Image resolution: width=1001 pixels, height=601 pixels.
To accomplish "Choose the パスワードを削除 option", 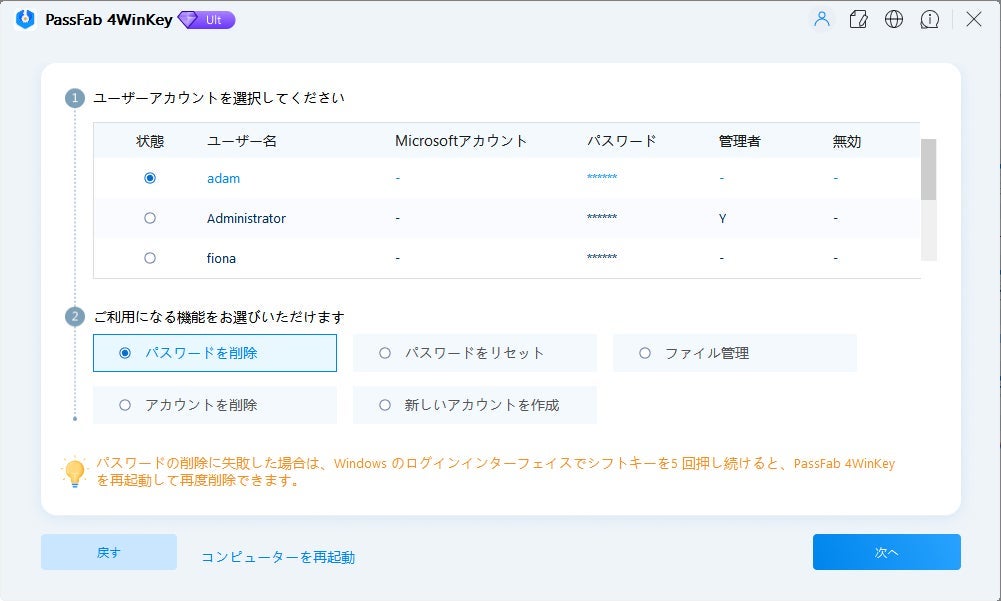I will pyautogui.click(x=125, y=353).
